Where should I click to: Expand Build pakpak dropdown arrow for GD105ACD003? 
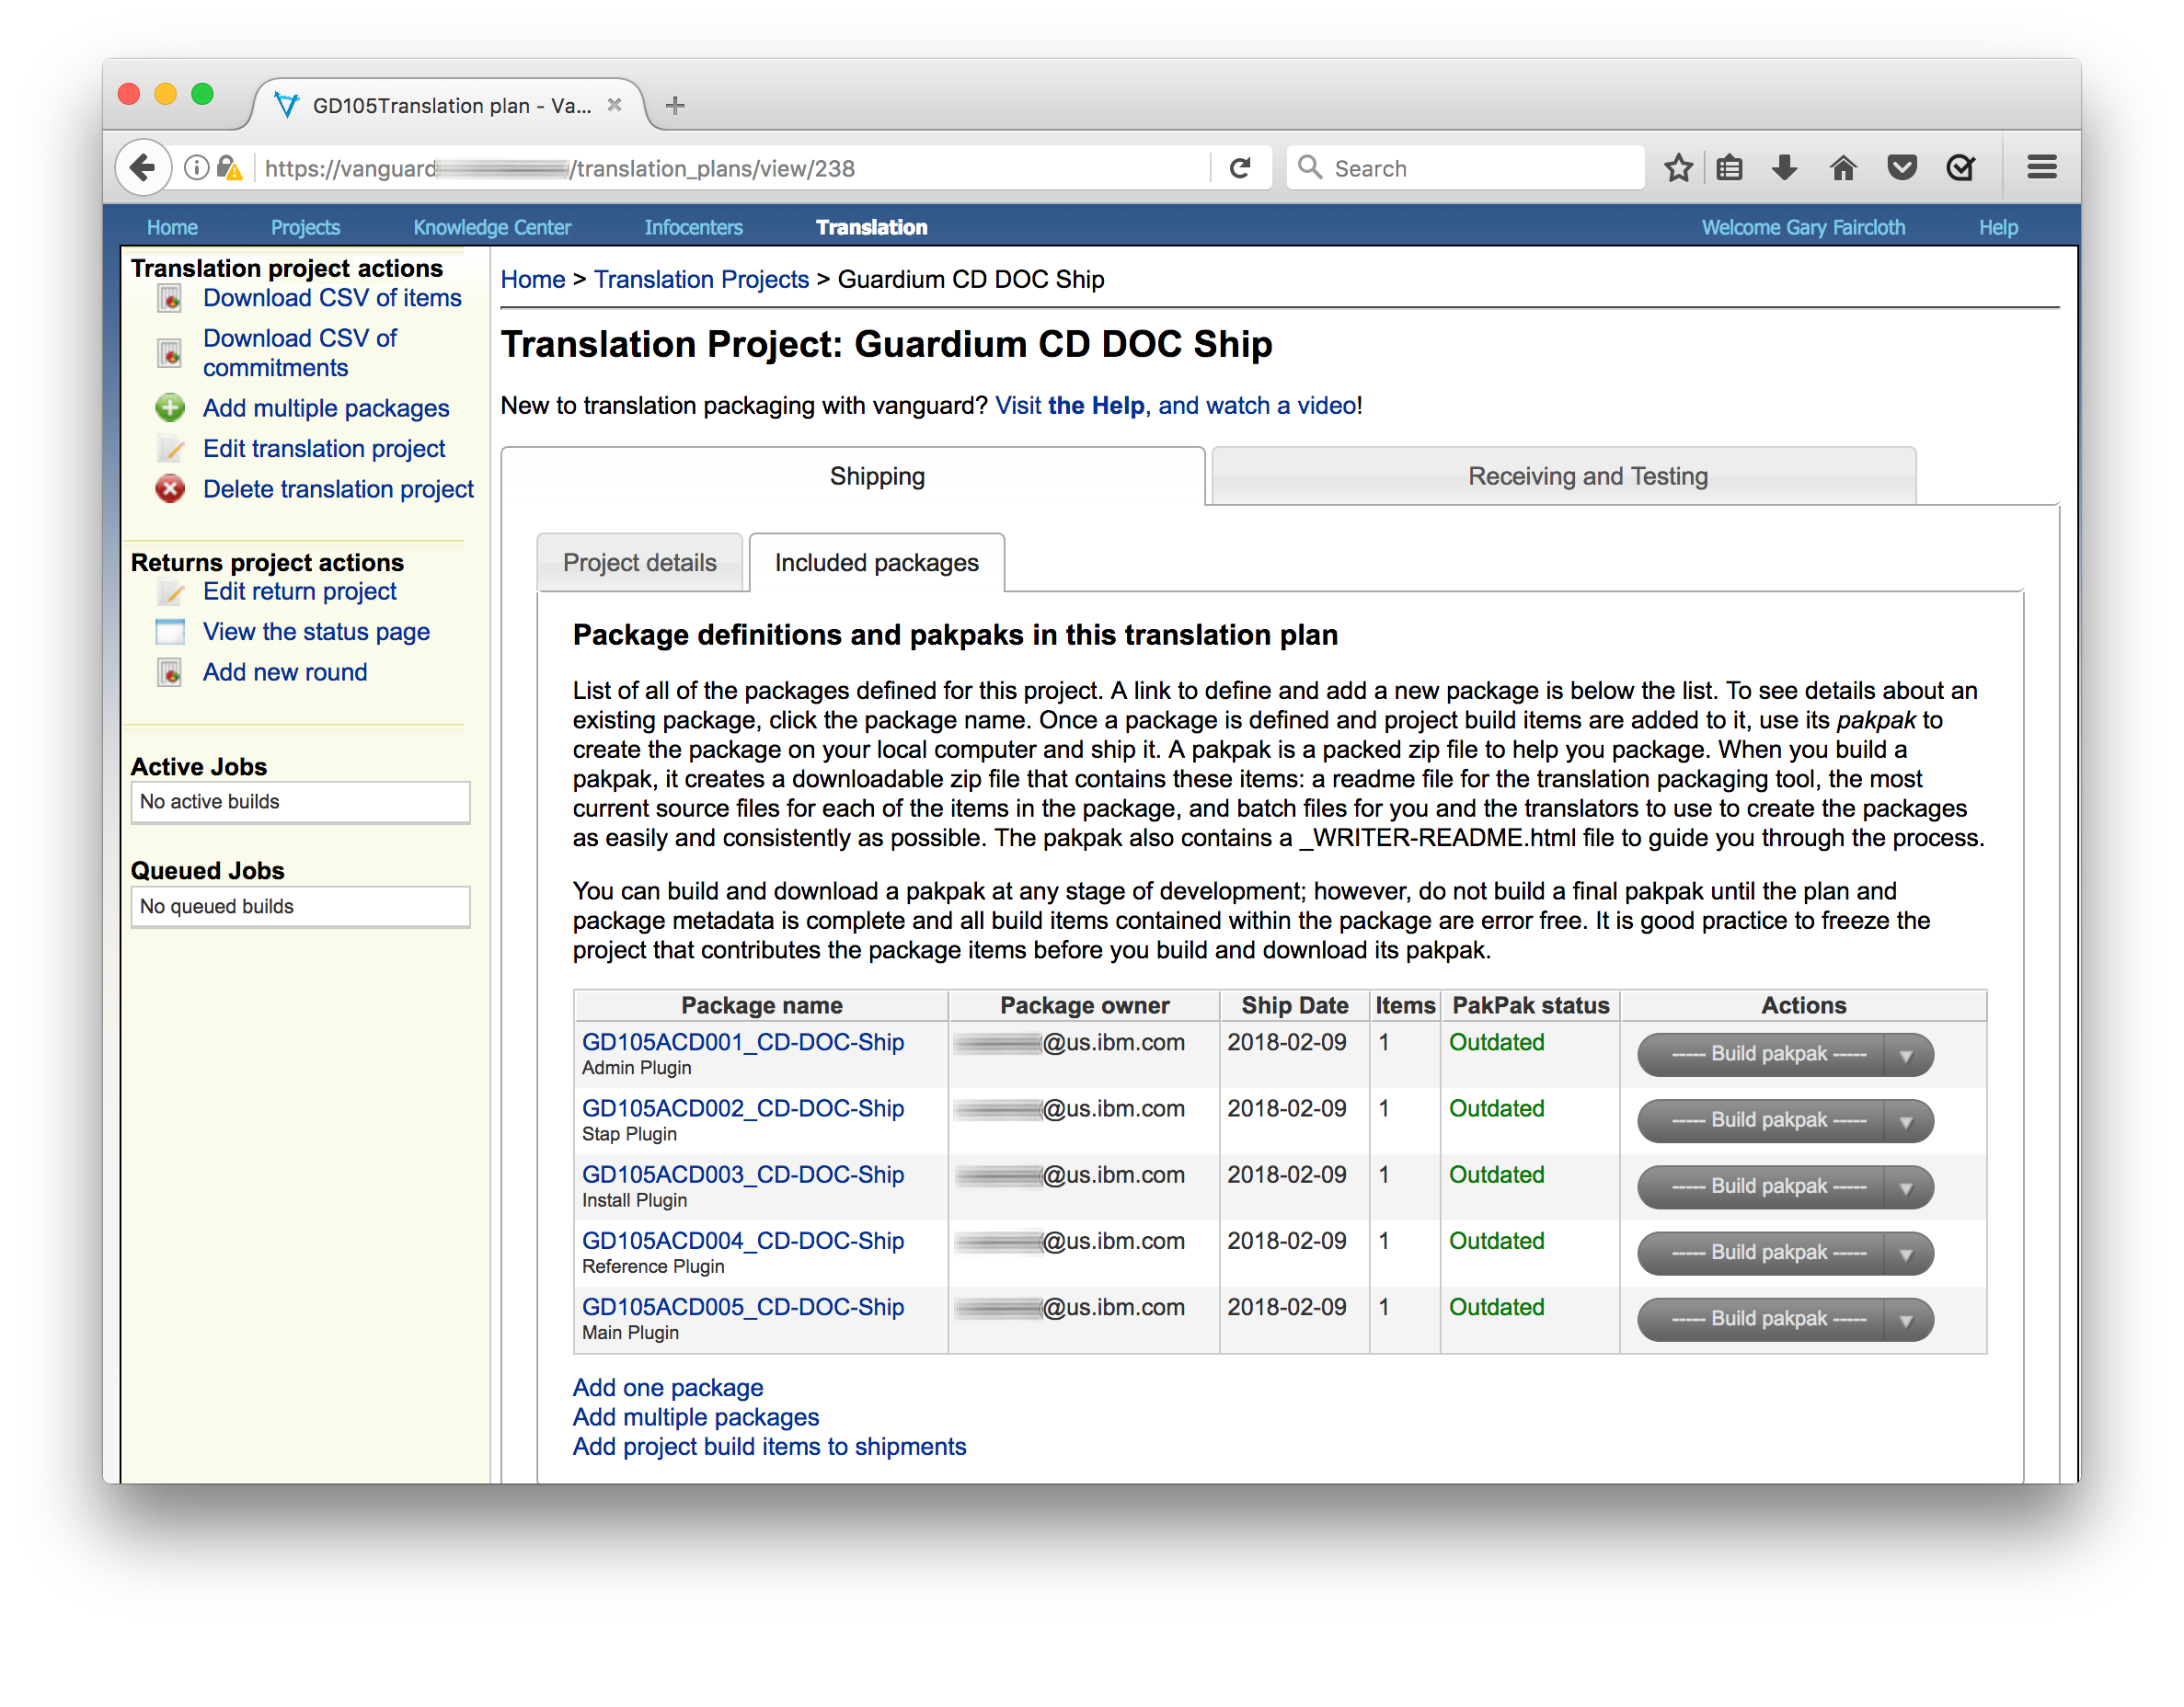point(1906,1187)
